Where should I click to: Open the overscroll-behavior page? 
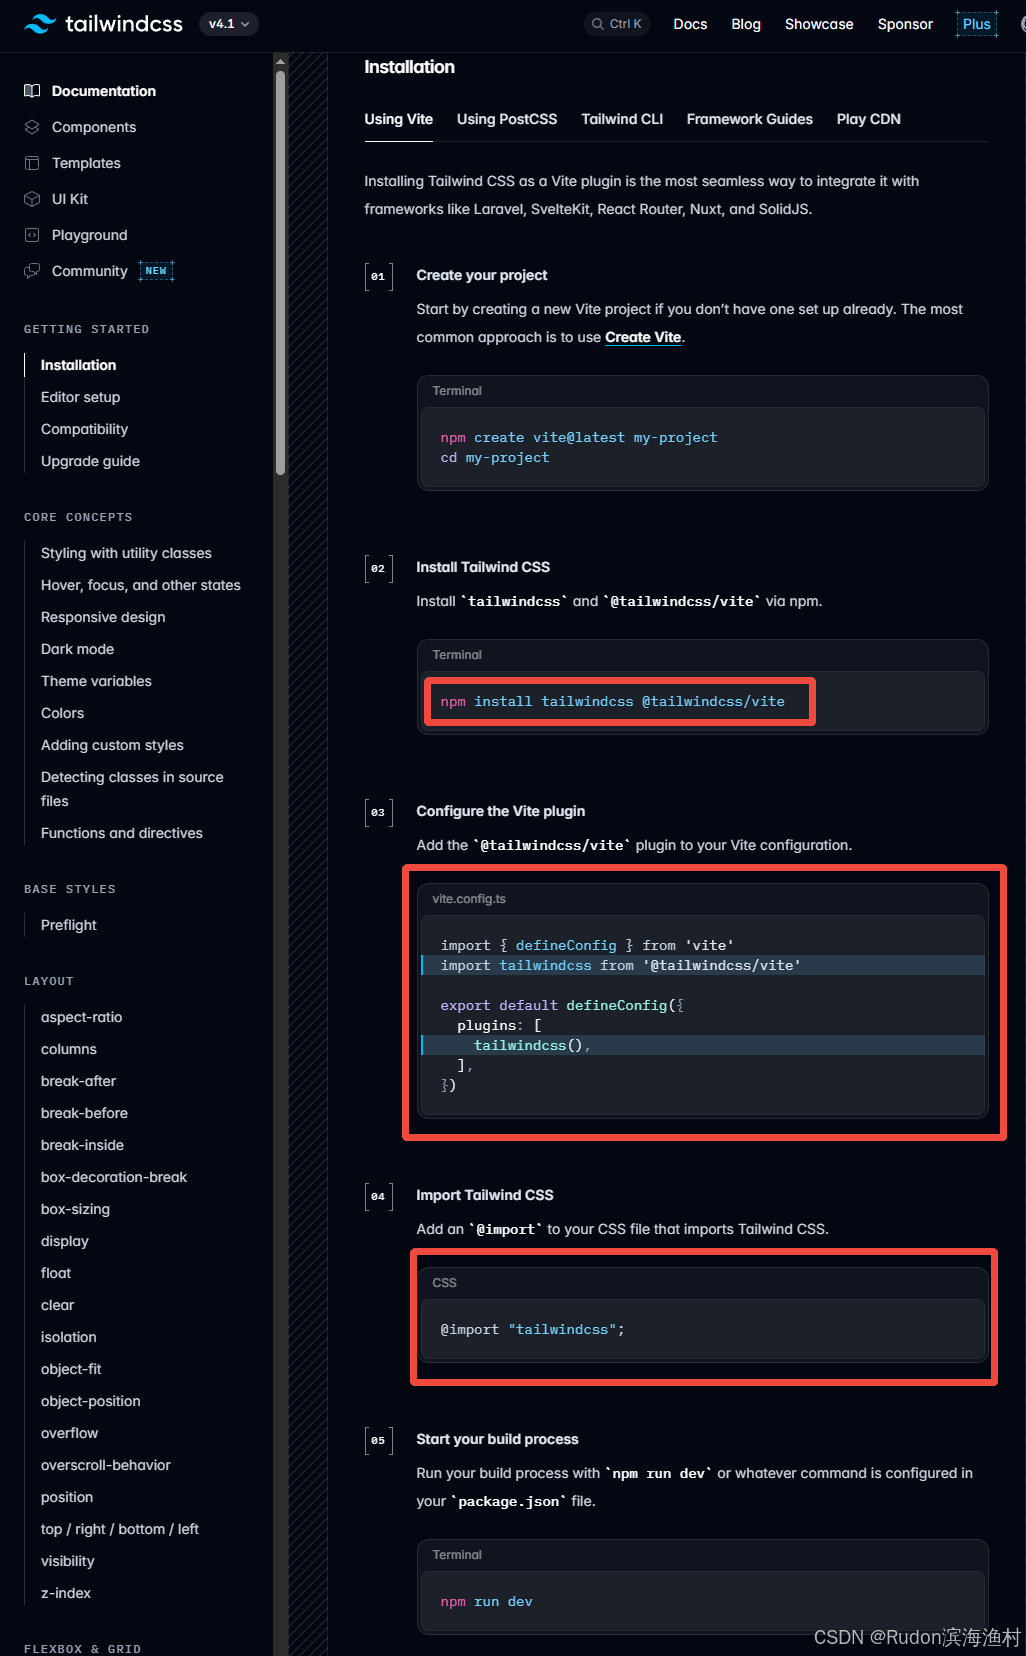click(106, 1465)
